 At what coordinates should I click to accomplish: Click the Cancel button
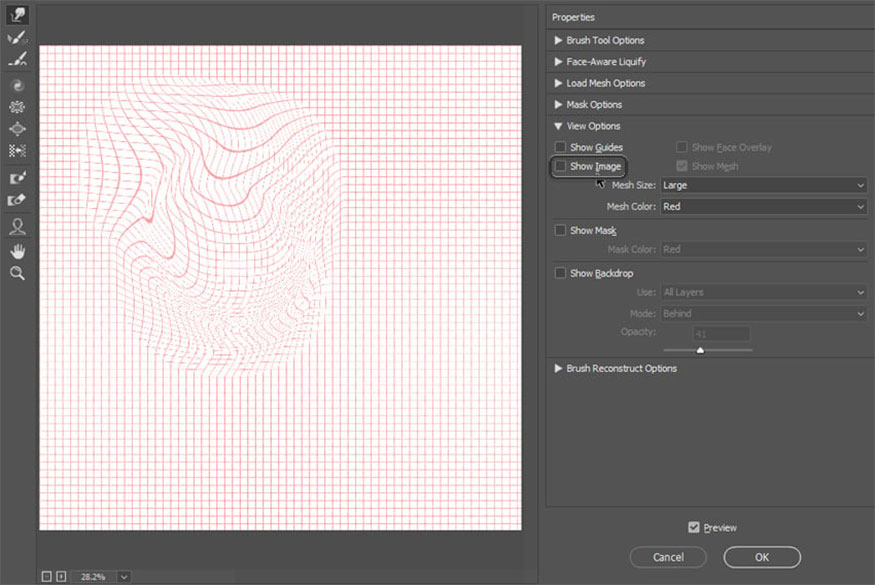pos(668,557)
